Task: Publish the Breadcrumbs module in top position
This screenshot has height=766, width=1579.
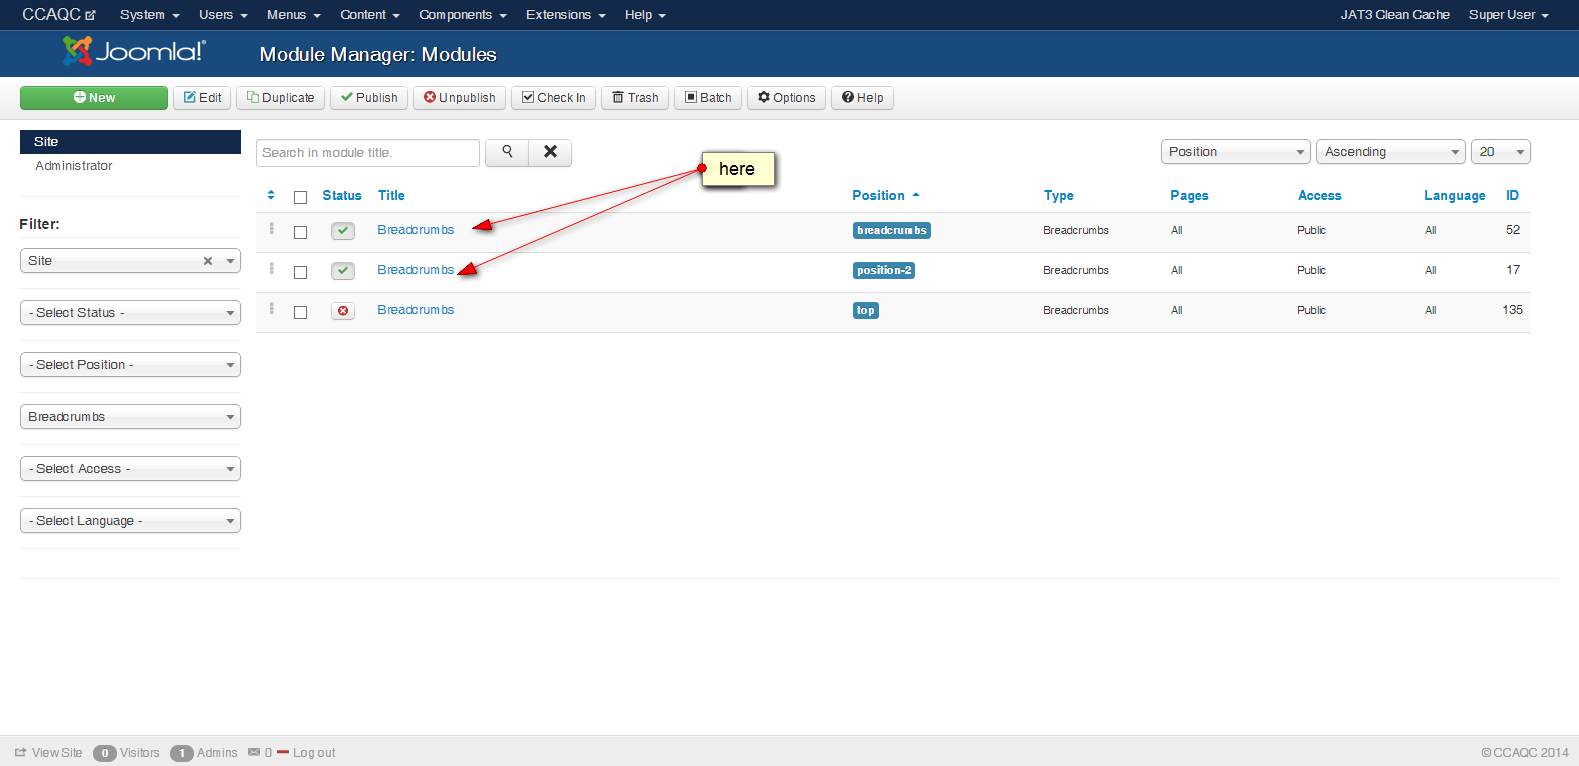Action: pos(343,311)
